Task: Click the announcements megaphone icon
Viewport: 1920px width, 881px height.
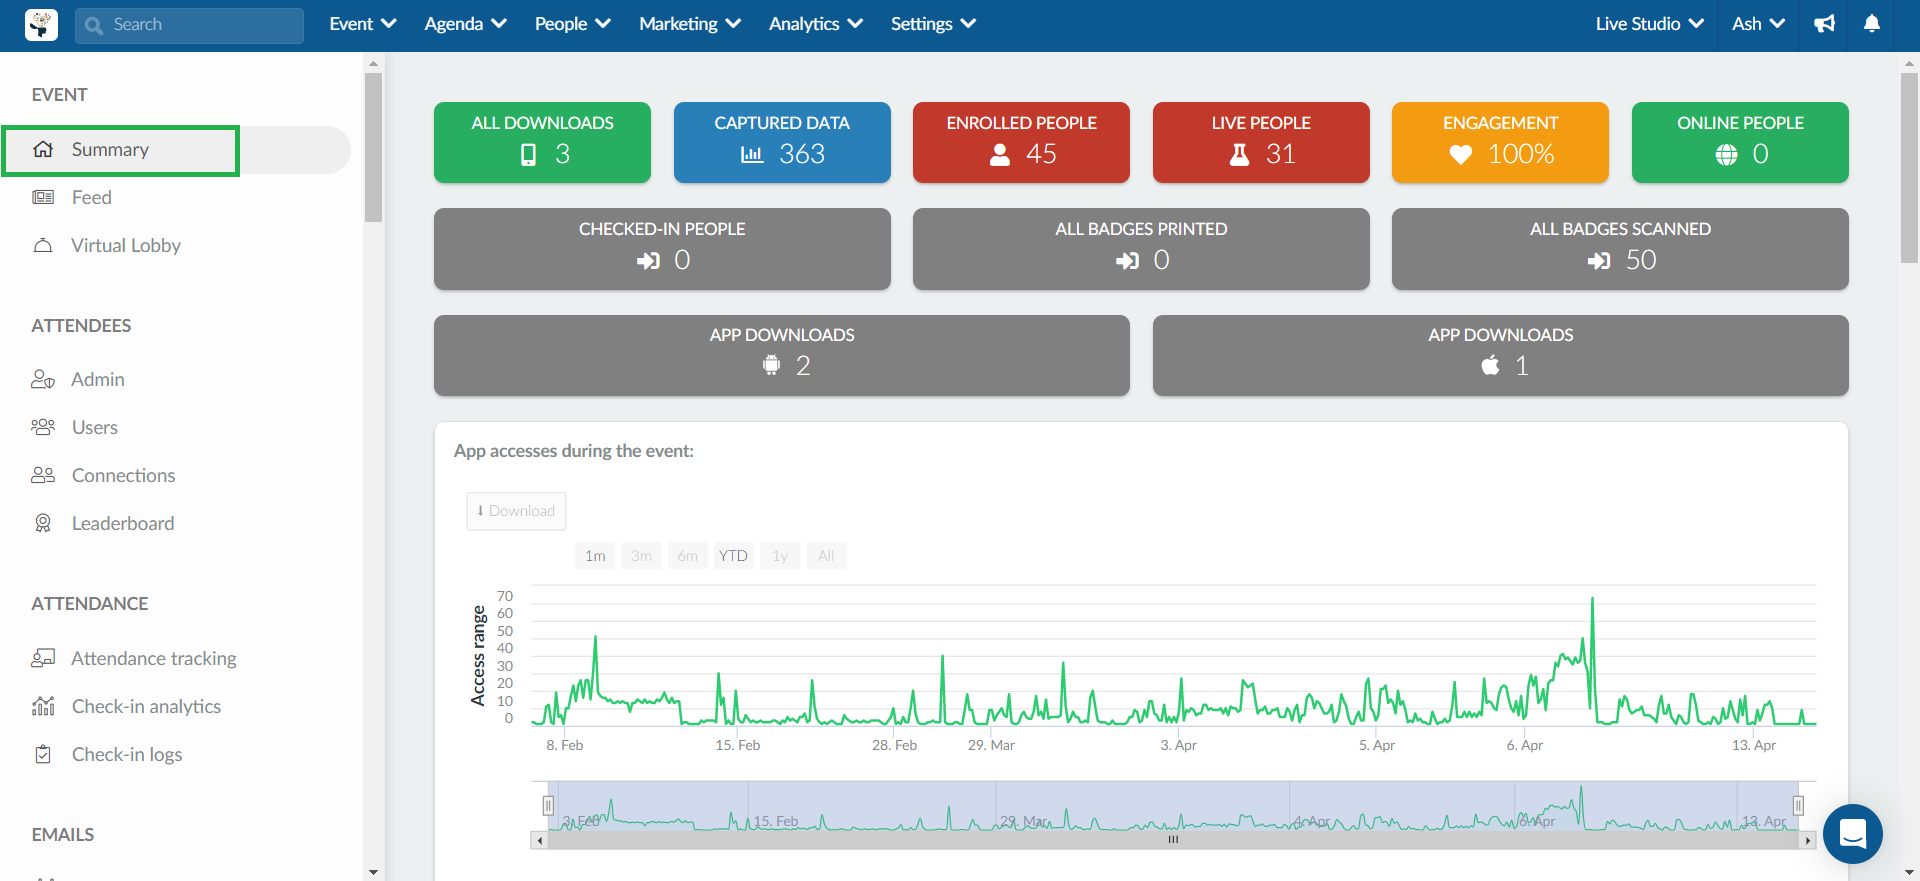Action: click(x=1825, y=24)
